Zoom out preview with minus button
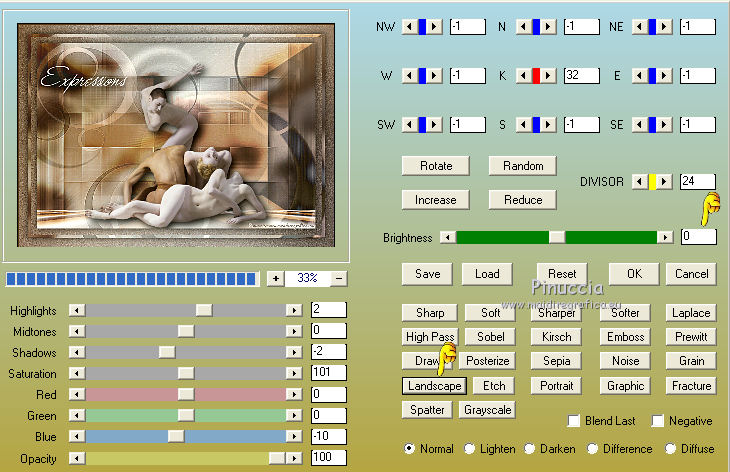 click(x=339, y=278)
